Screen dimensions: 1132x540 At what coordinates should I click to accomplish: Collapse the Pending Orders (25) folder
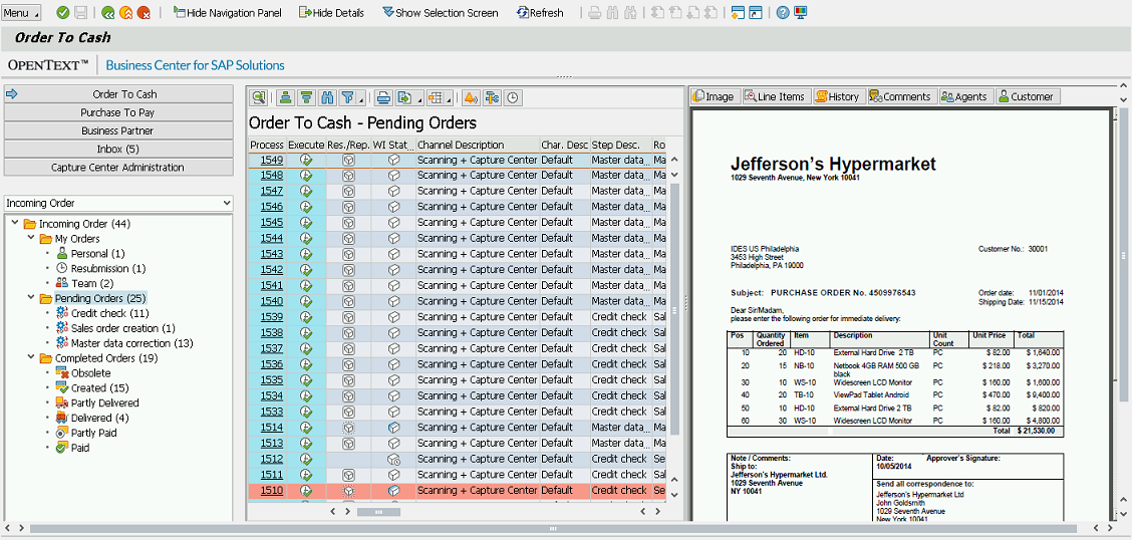pos(31,297)
